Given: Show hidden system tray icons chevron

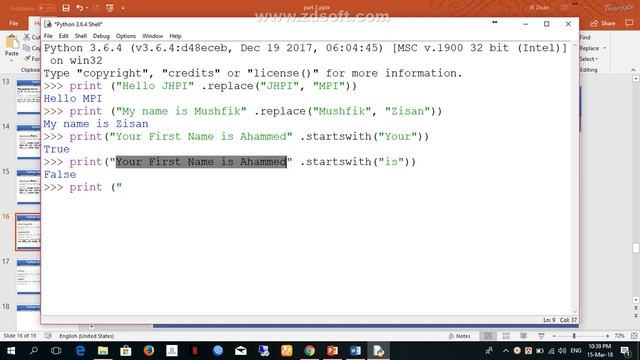Looking at the screenshot, I should click(x=506, y=351).
